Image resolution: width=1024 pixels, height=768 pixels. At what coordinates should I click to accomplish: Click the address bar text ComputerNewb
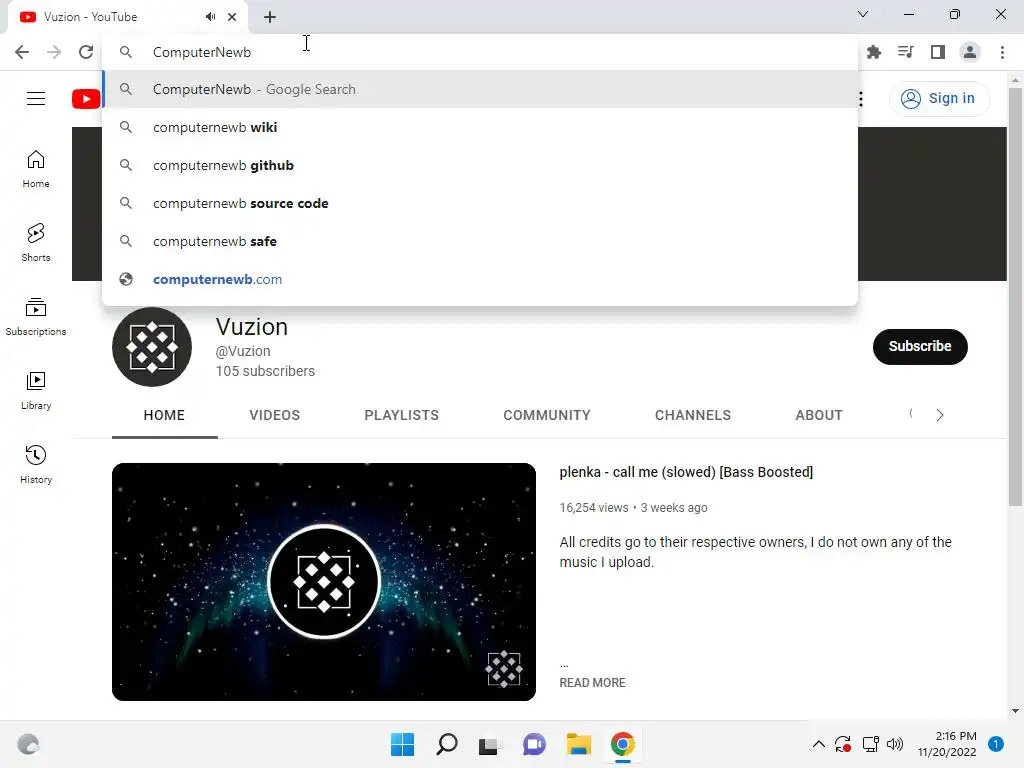(202, 52)
